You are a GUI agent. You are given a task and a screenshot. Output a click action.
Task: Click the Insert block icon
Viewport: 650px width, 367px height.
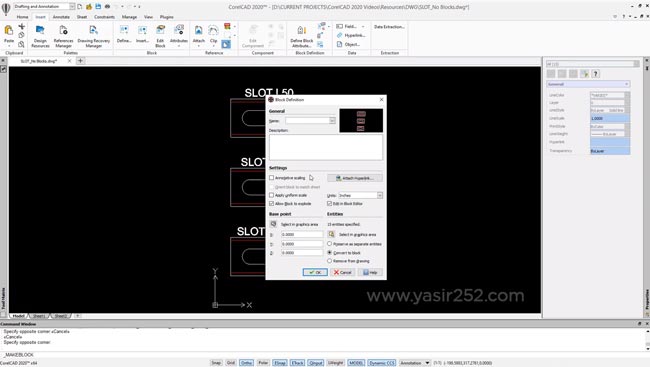142,30
